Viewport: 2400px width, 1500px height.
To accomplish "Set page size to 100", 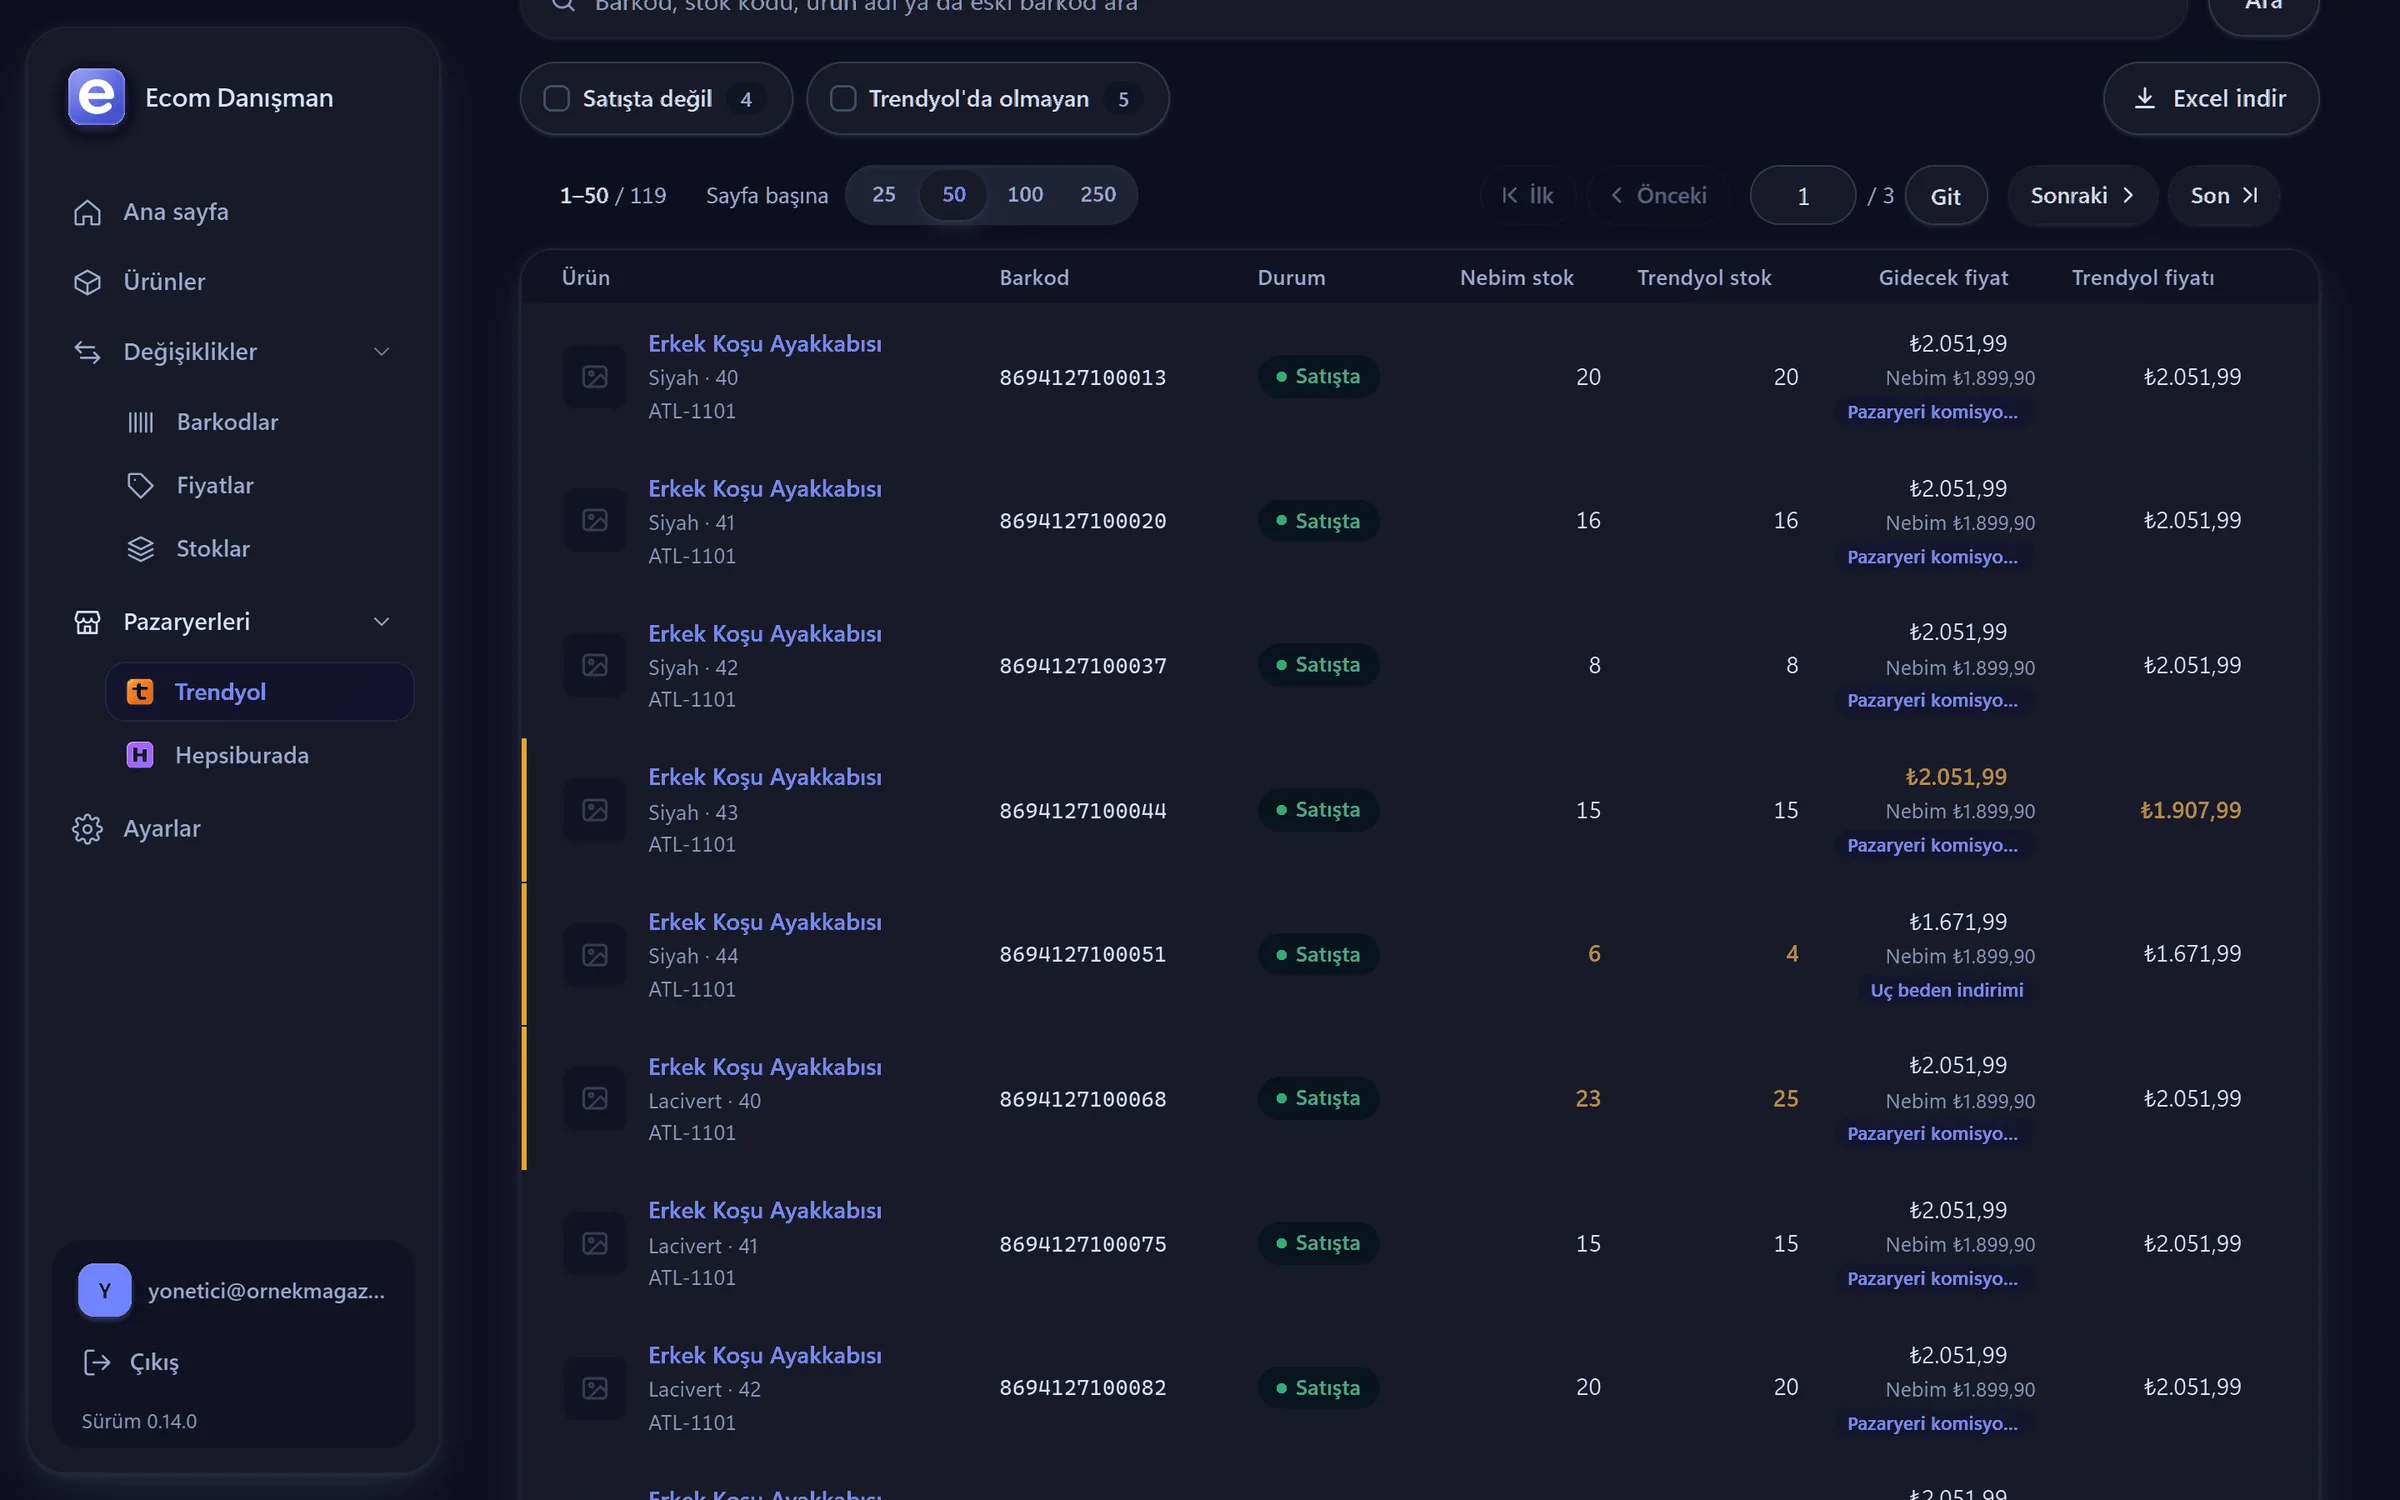I will click(x=1025, y=194).
